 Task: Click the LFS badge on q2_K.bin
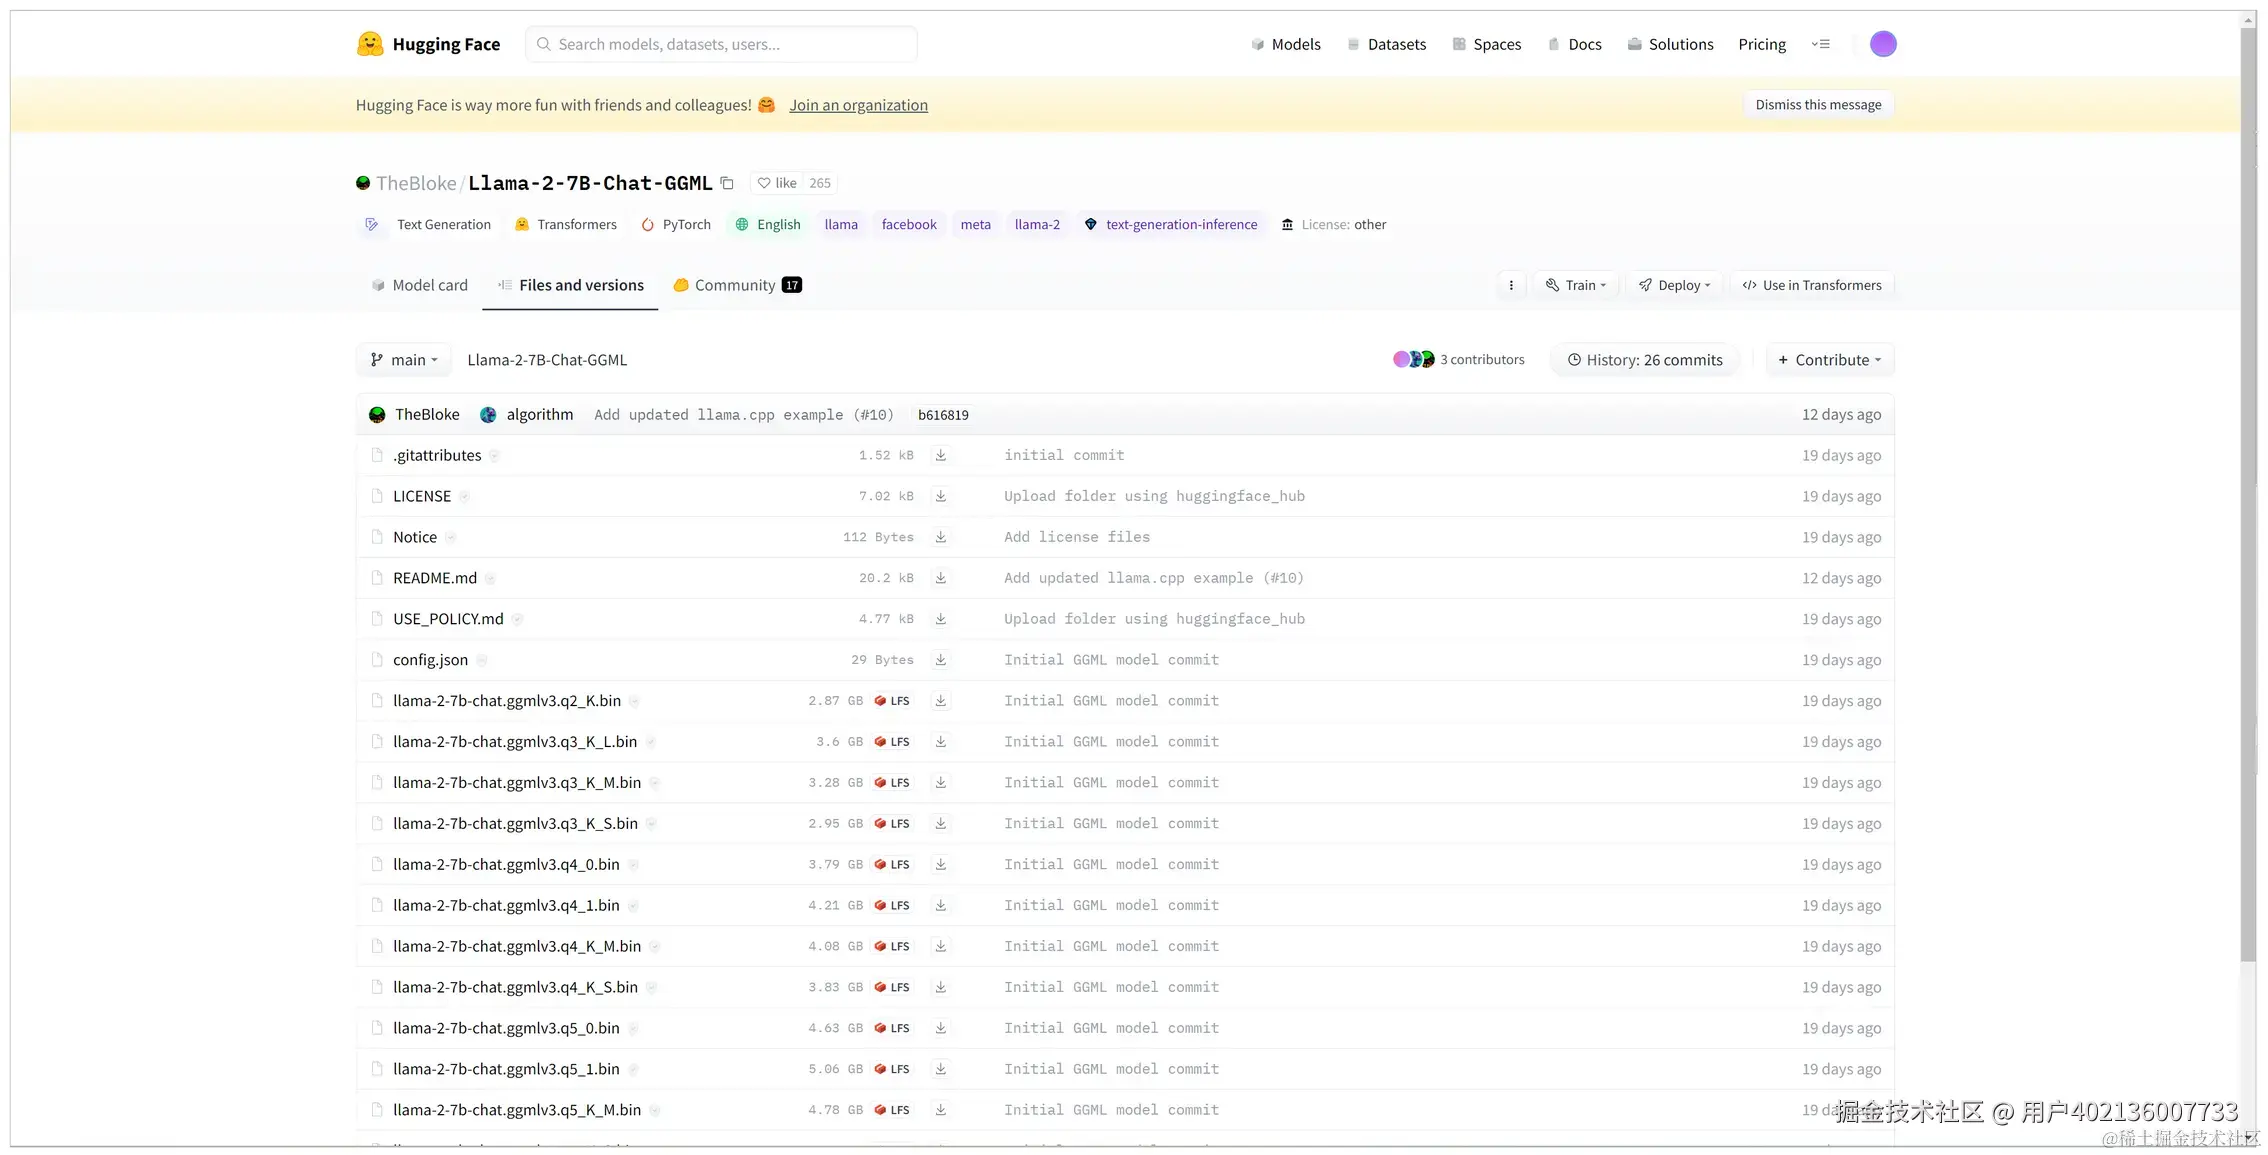[x=892, y=701]
